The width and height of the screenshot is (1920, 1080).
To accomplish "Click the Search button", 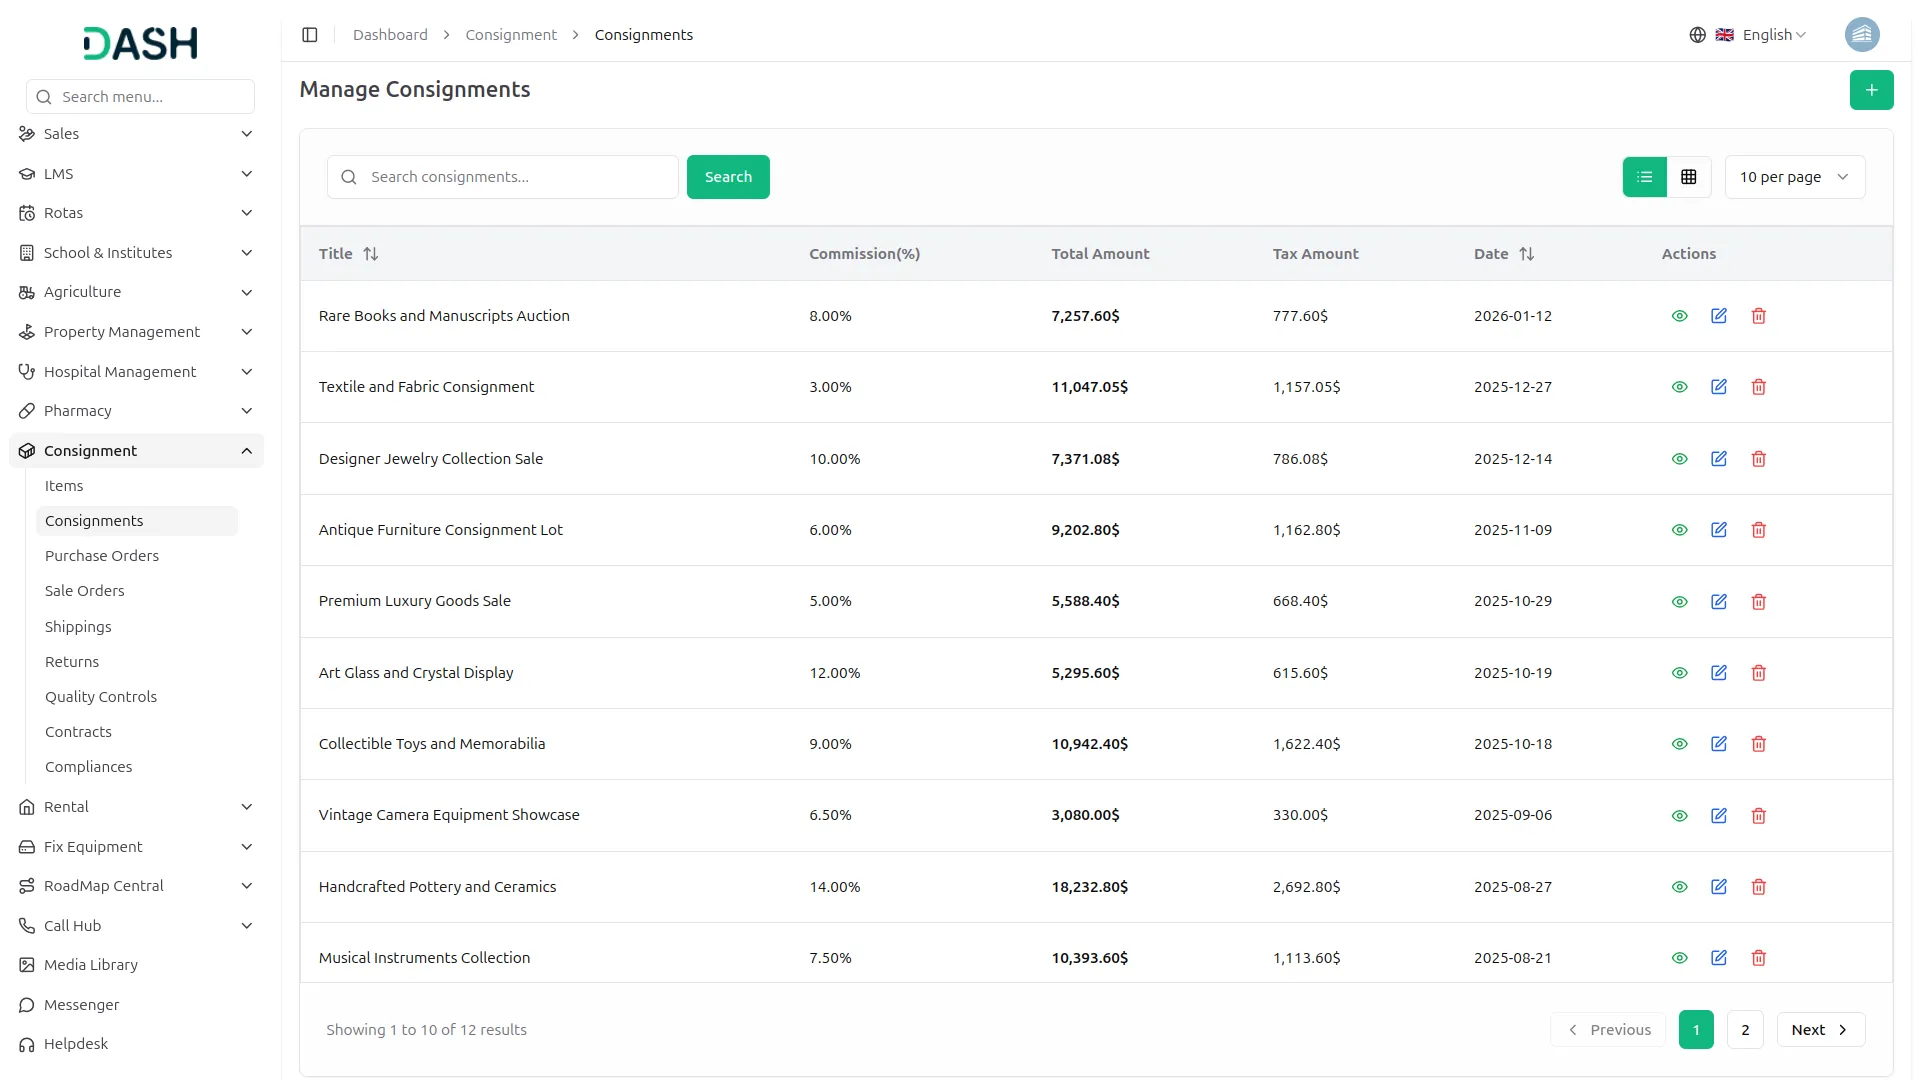I will [x=728, y=176].
